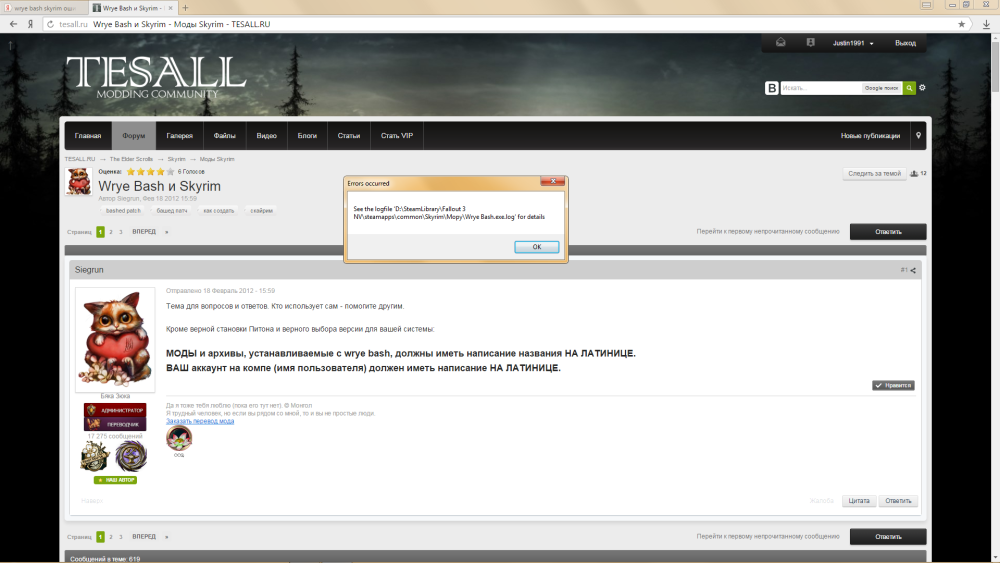The width and height of the screenshot is (1000, 563).
Task: Open the Стать VIP menu item
Action: click(397, 136)
